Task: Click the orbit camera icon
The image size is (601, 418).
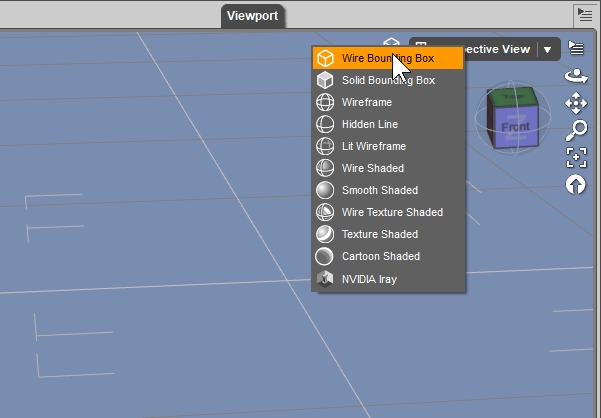Action: click(576, 76)
